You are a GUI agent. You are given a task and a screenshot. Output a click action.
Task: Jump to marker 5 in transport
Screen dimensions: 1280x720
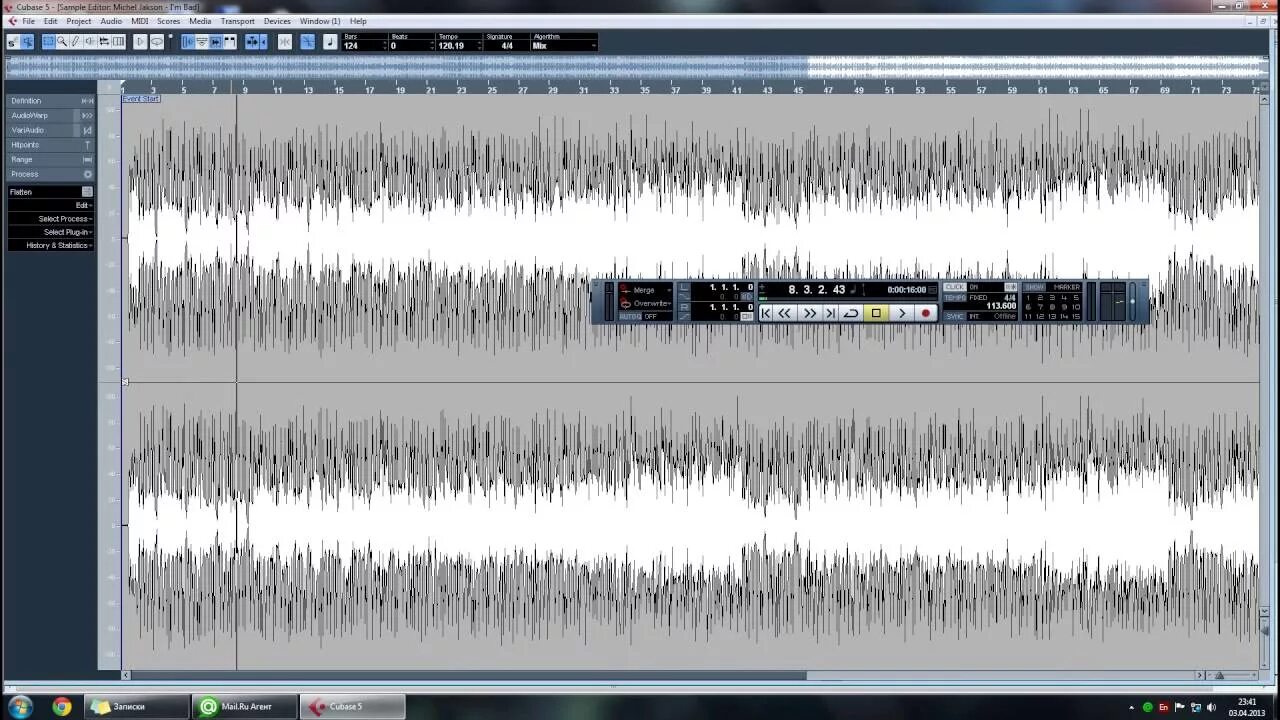tap(1075, 297)
